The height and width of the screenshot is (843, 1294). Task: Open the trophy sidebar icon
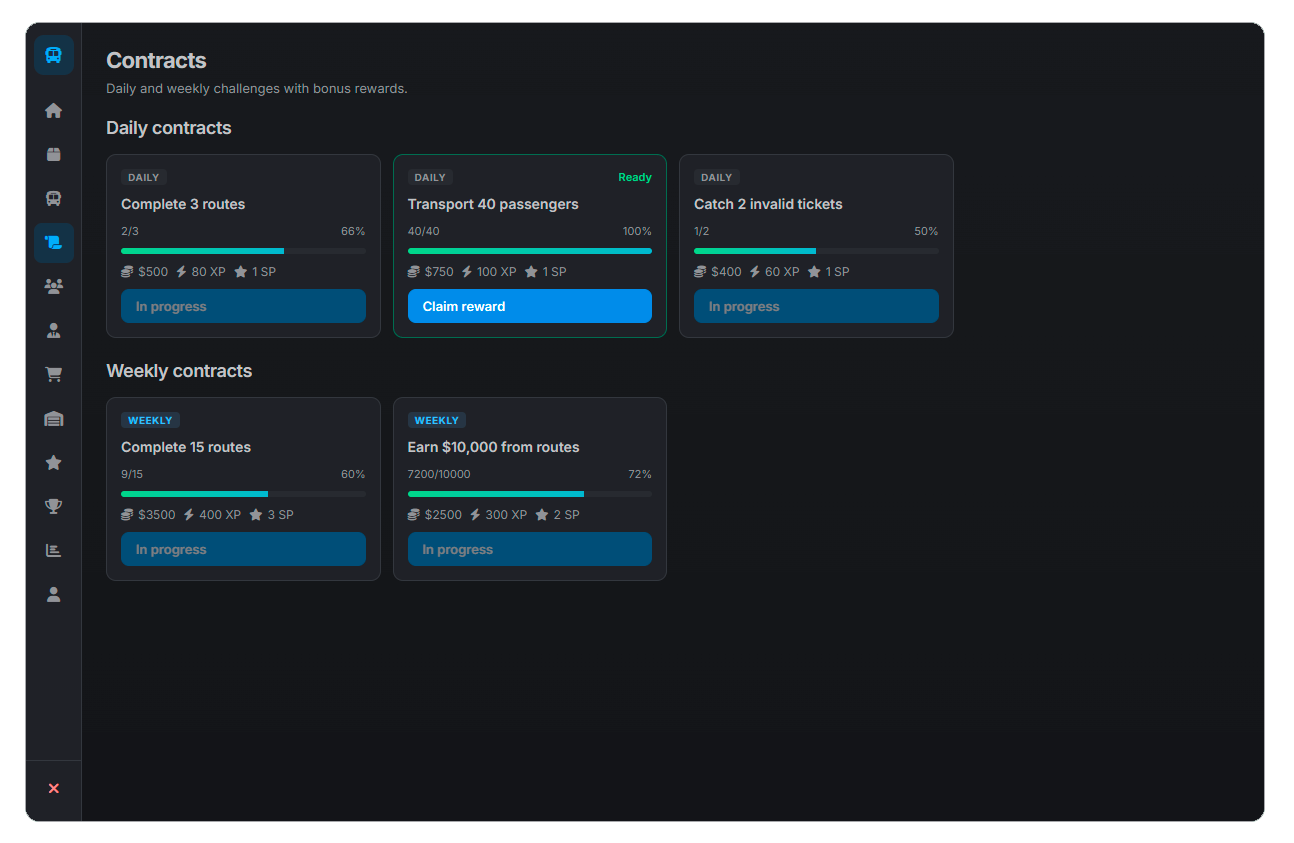pos(54,507)
